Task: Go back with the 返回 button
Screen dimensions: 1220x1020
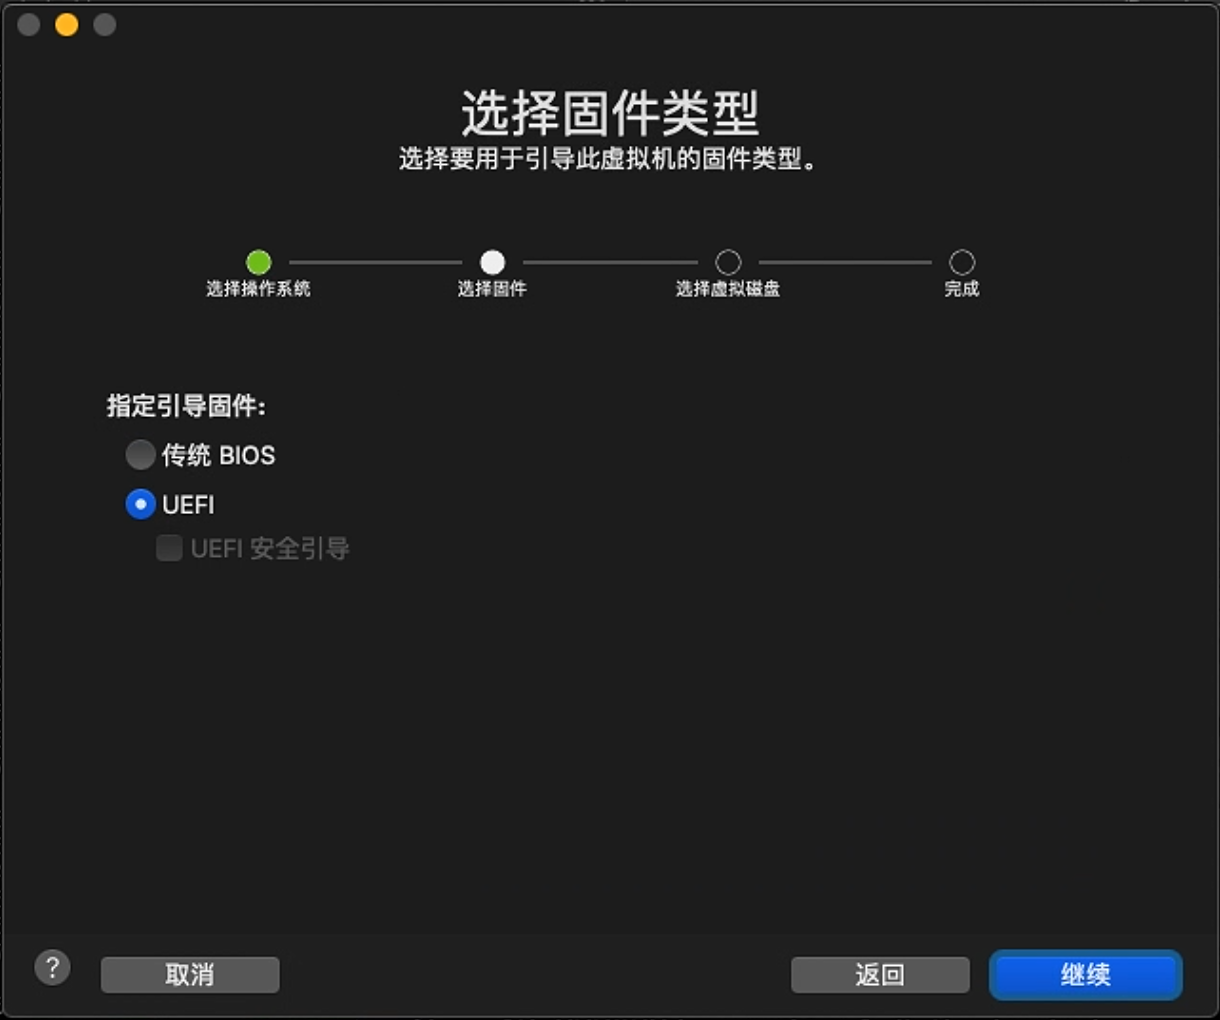Action: tap(880, 975)
